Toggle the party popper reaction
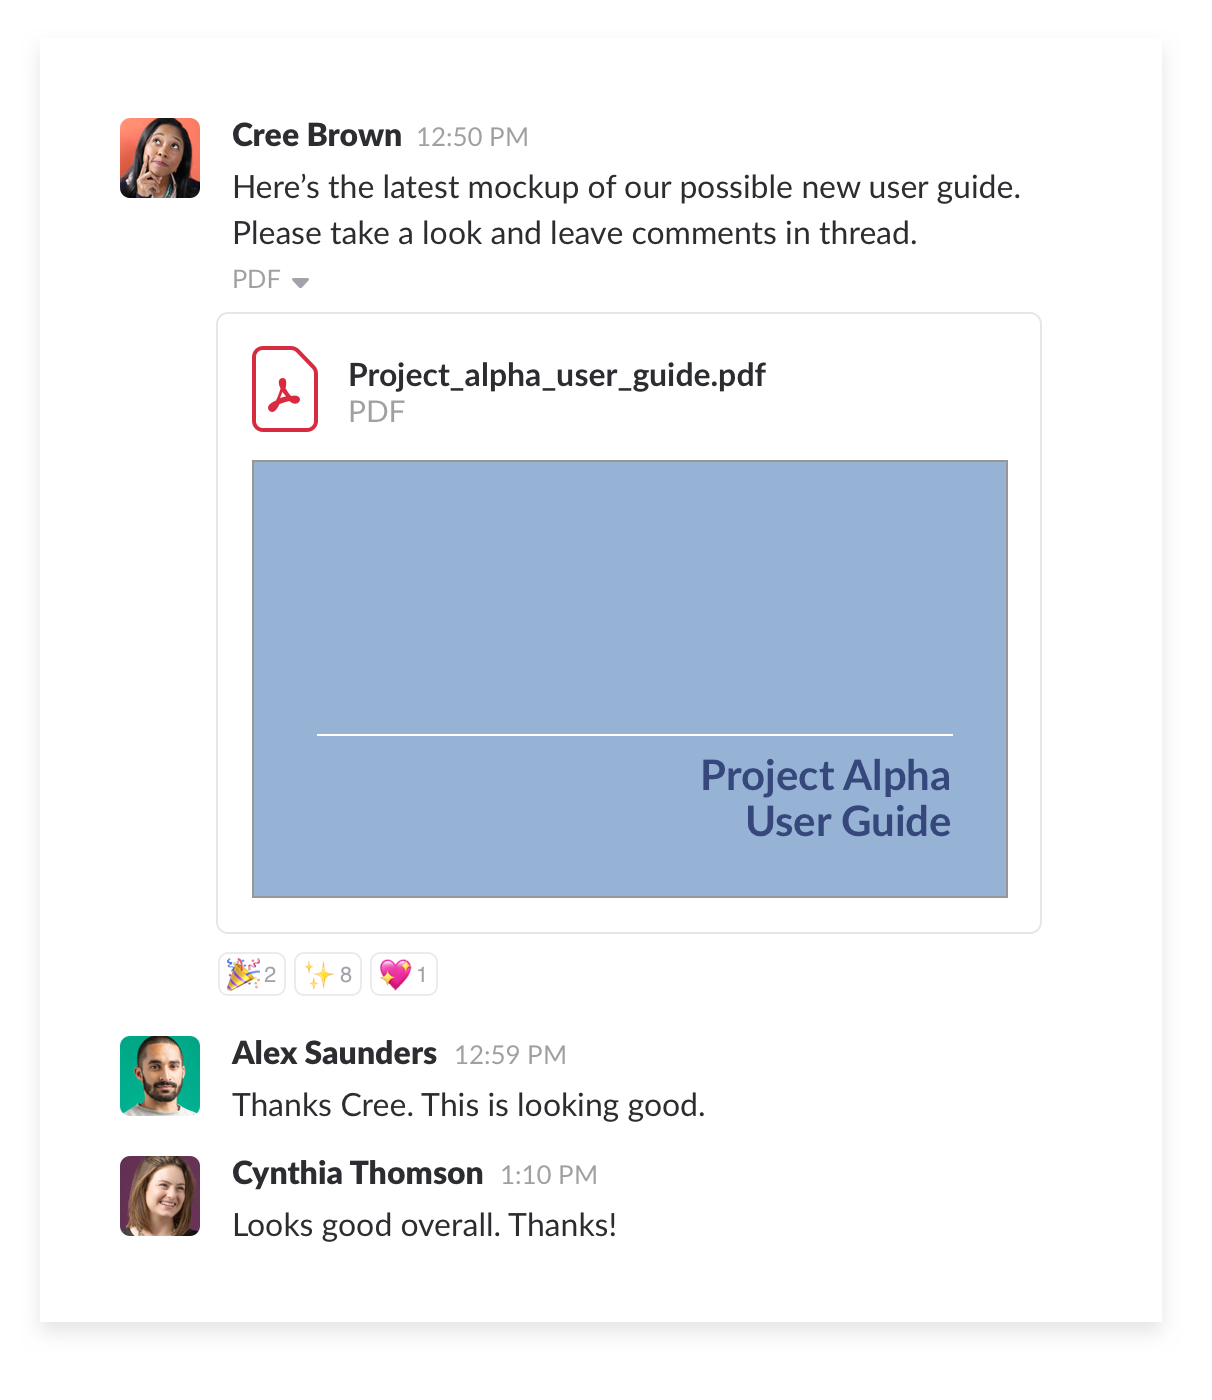This screenshot has width=1212, height=1400. 252,974
